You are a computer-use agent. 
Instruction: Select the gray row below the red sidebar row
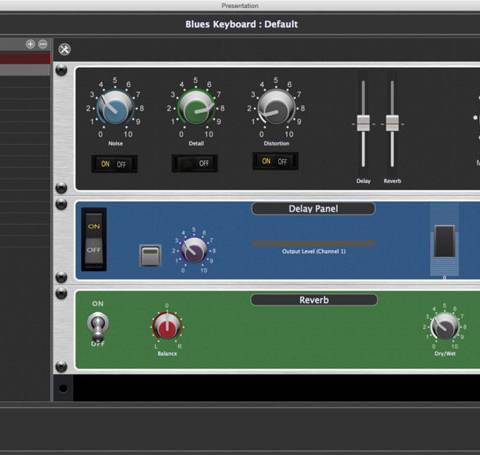pyautogui.click(x=25, y=70)
